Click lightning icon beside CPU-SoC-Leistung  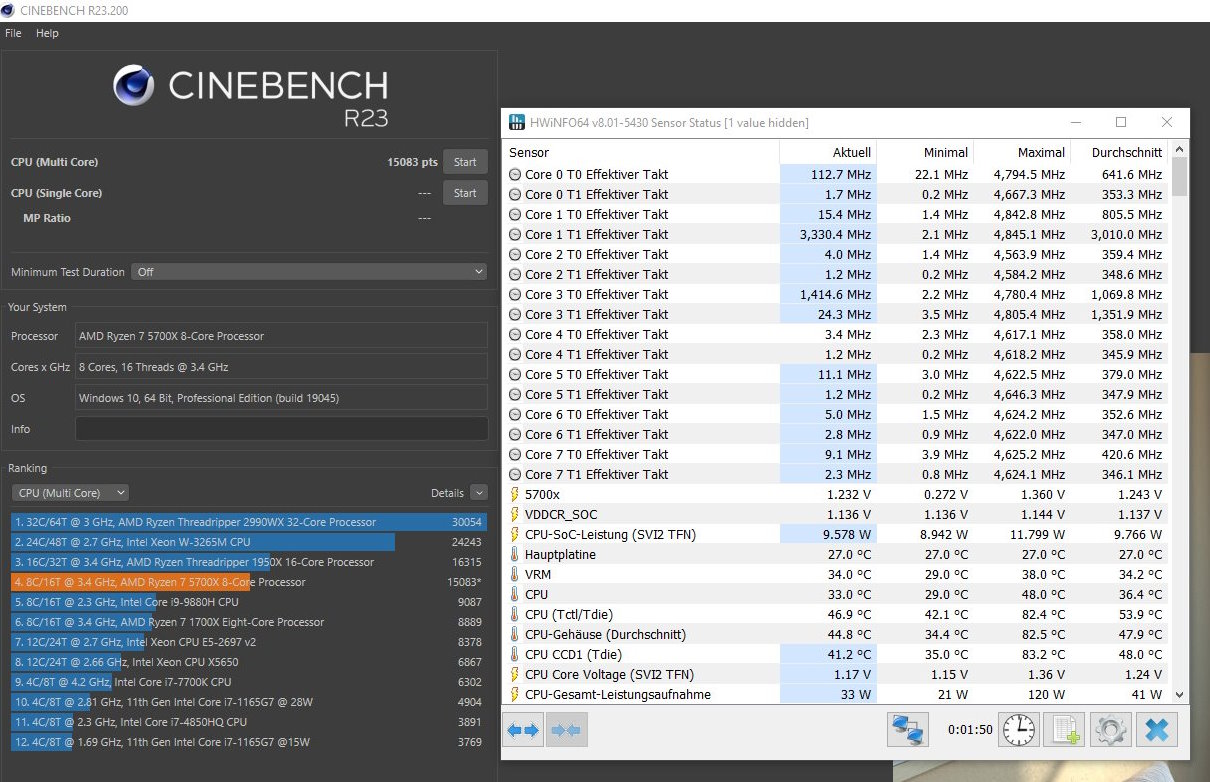515,534
